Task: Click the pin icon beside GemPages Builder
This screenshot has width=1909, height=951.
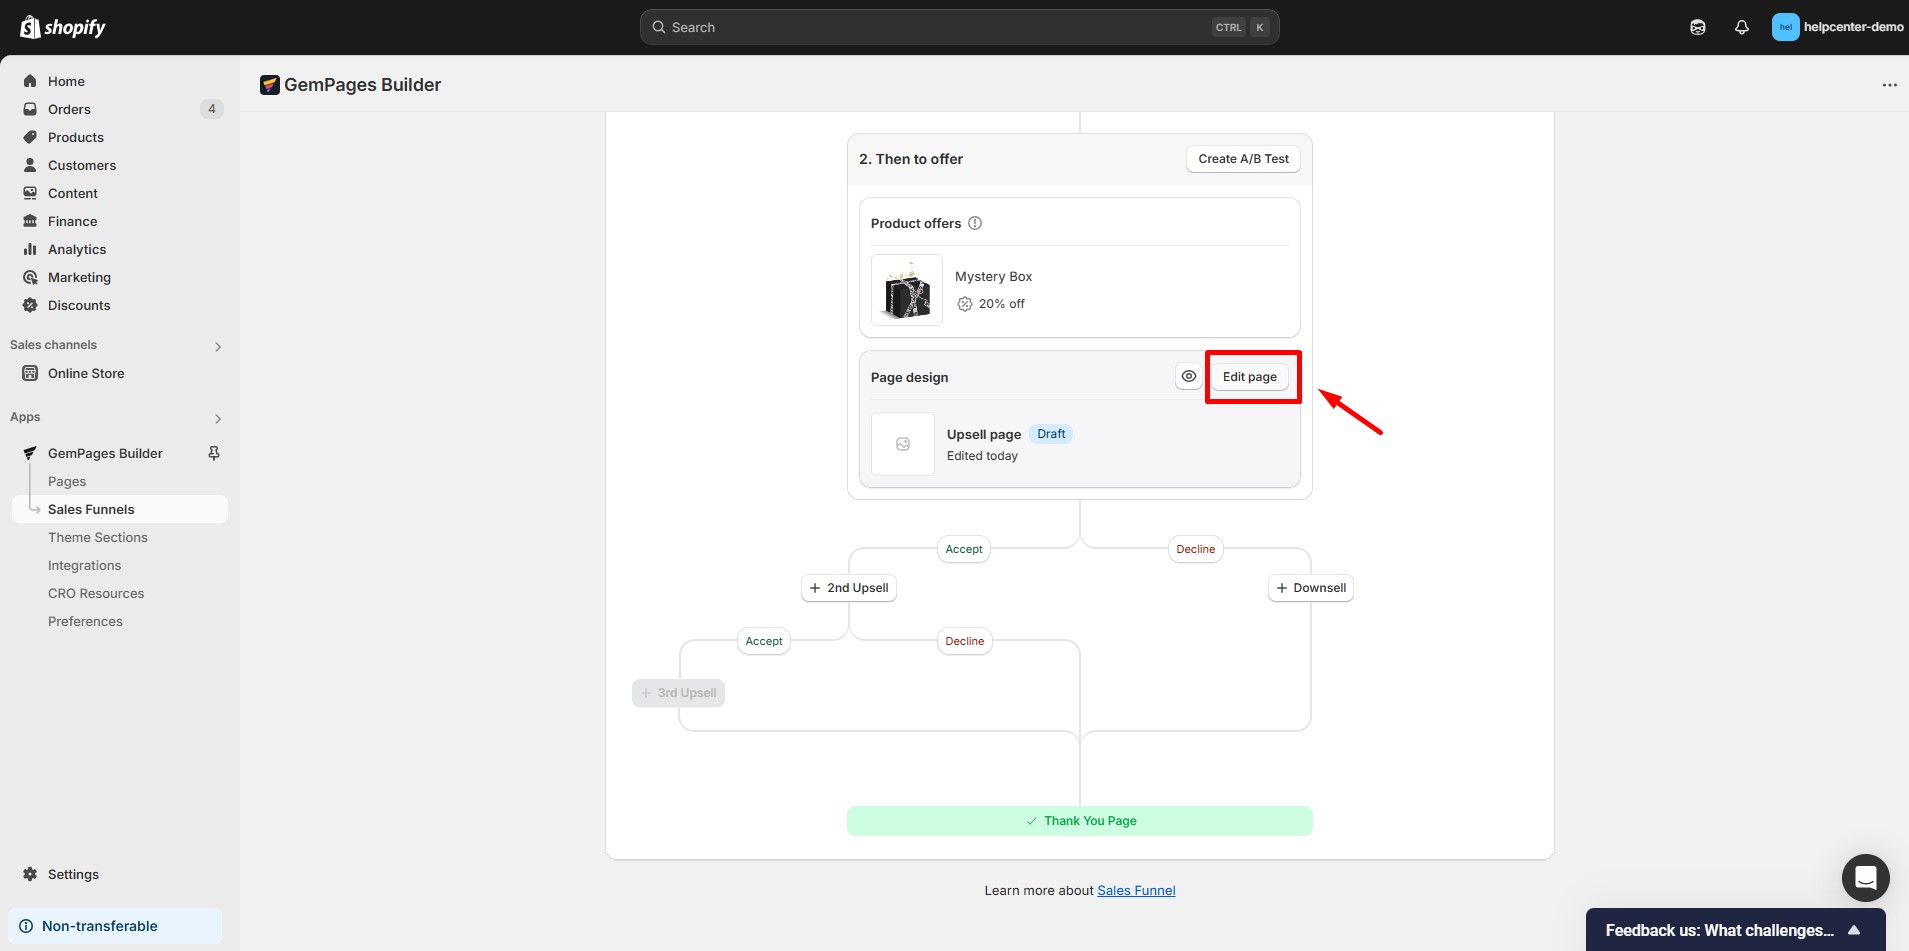Action: pos(213,453)
